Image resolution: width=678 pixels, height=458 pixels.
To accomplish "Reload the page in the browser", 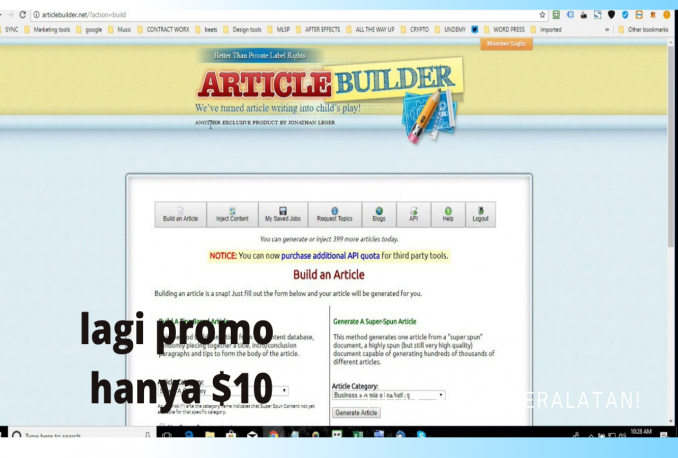I will [x=20, y=15].
